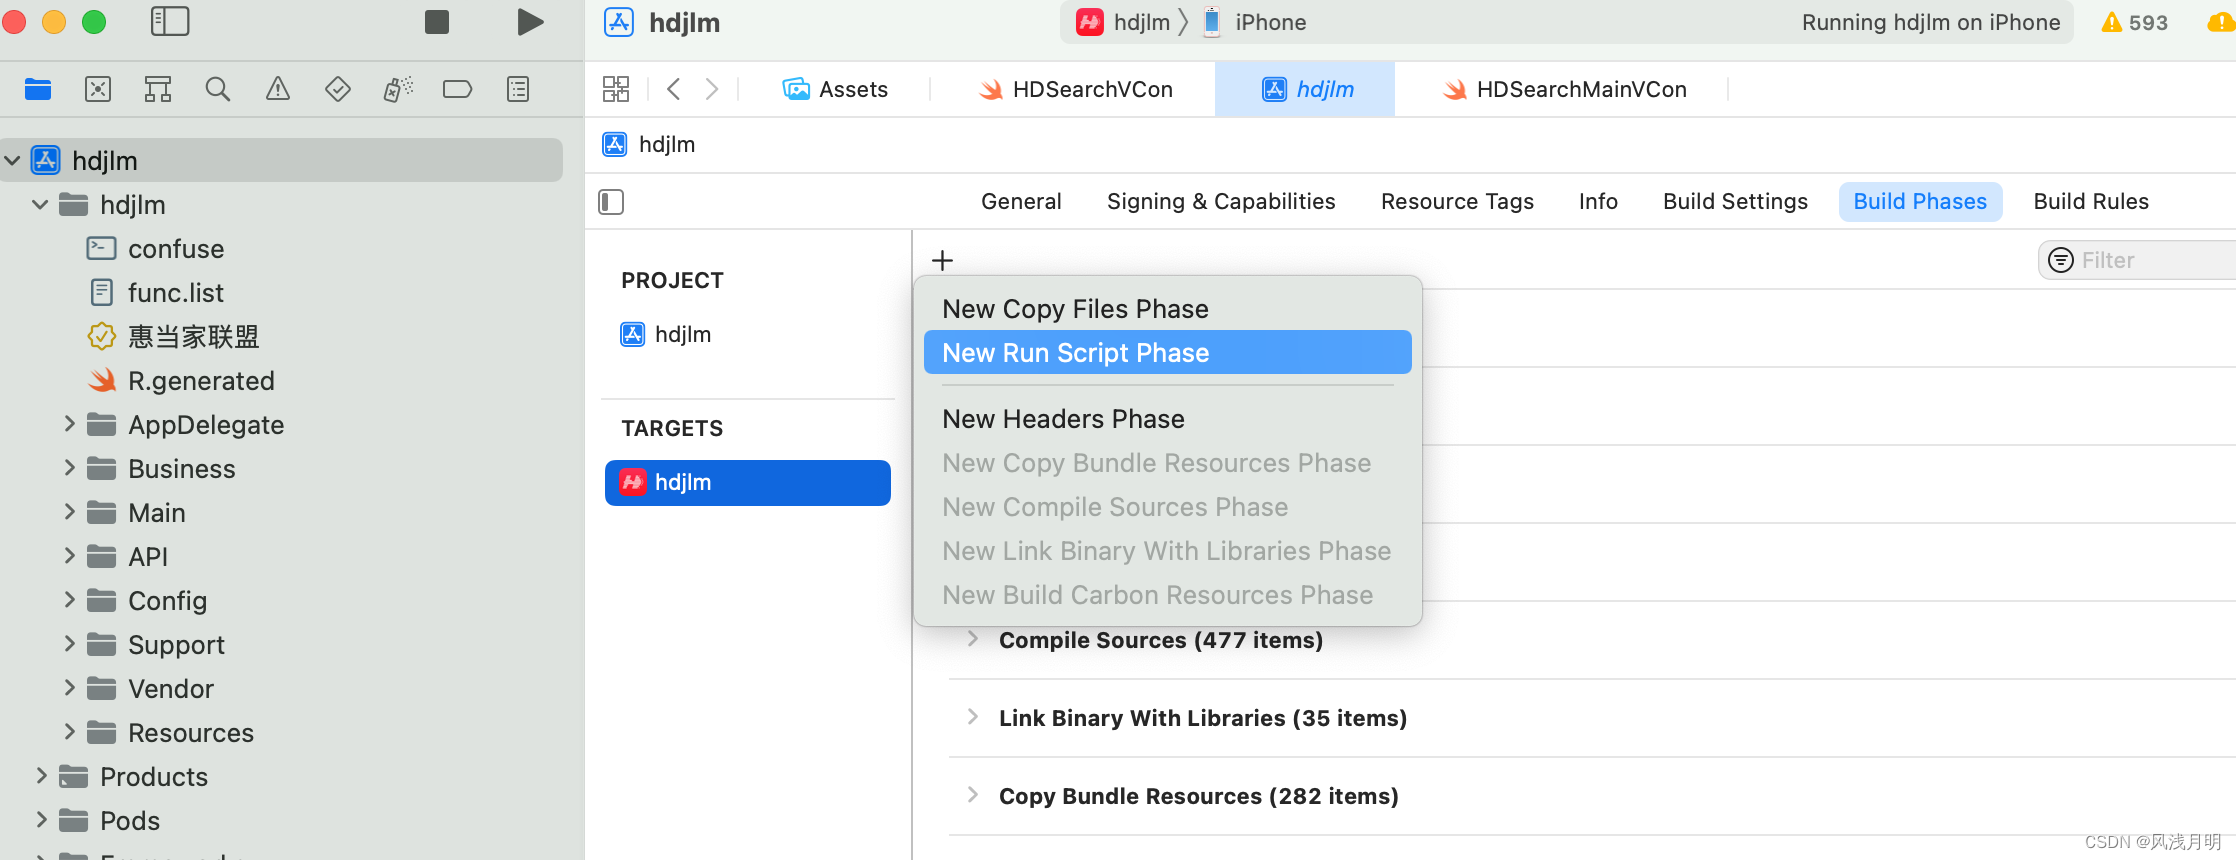Expand the Support folder
Image resolution: width=2236 pixels, height=860 pixels.
(x=70, y=644)
